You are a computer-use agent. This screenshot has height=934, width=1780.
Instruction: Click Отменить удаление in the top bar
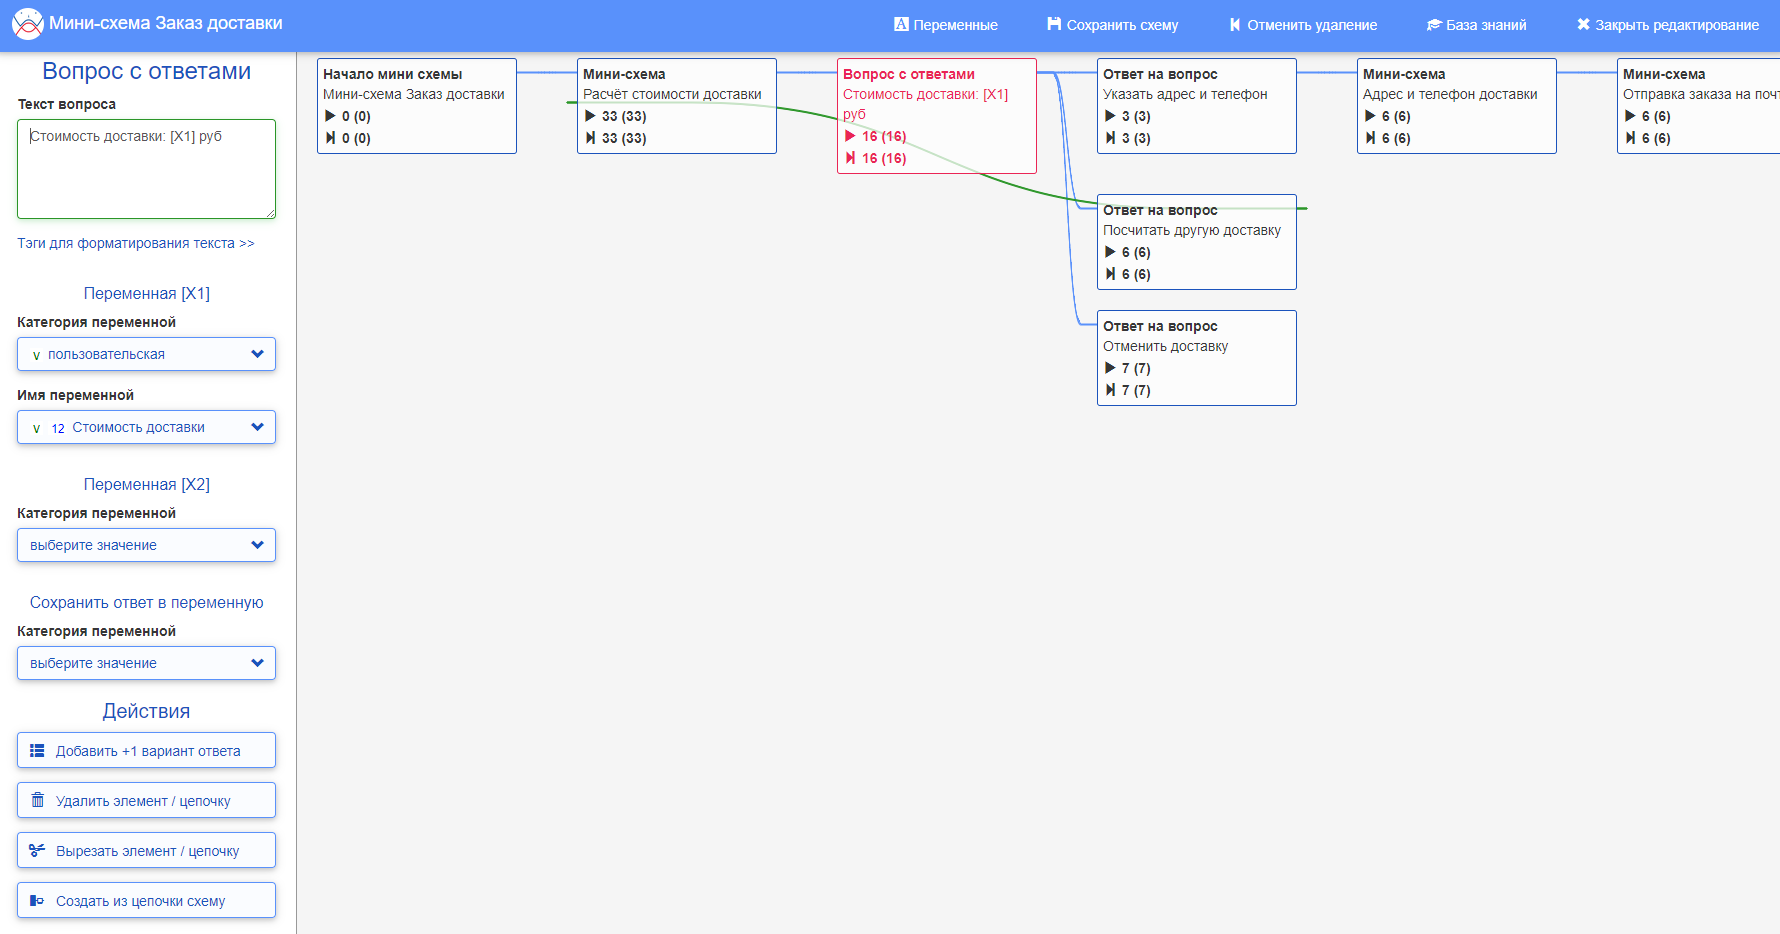pos(1303,25)
